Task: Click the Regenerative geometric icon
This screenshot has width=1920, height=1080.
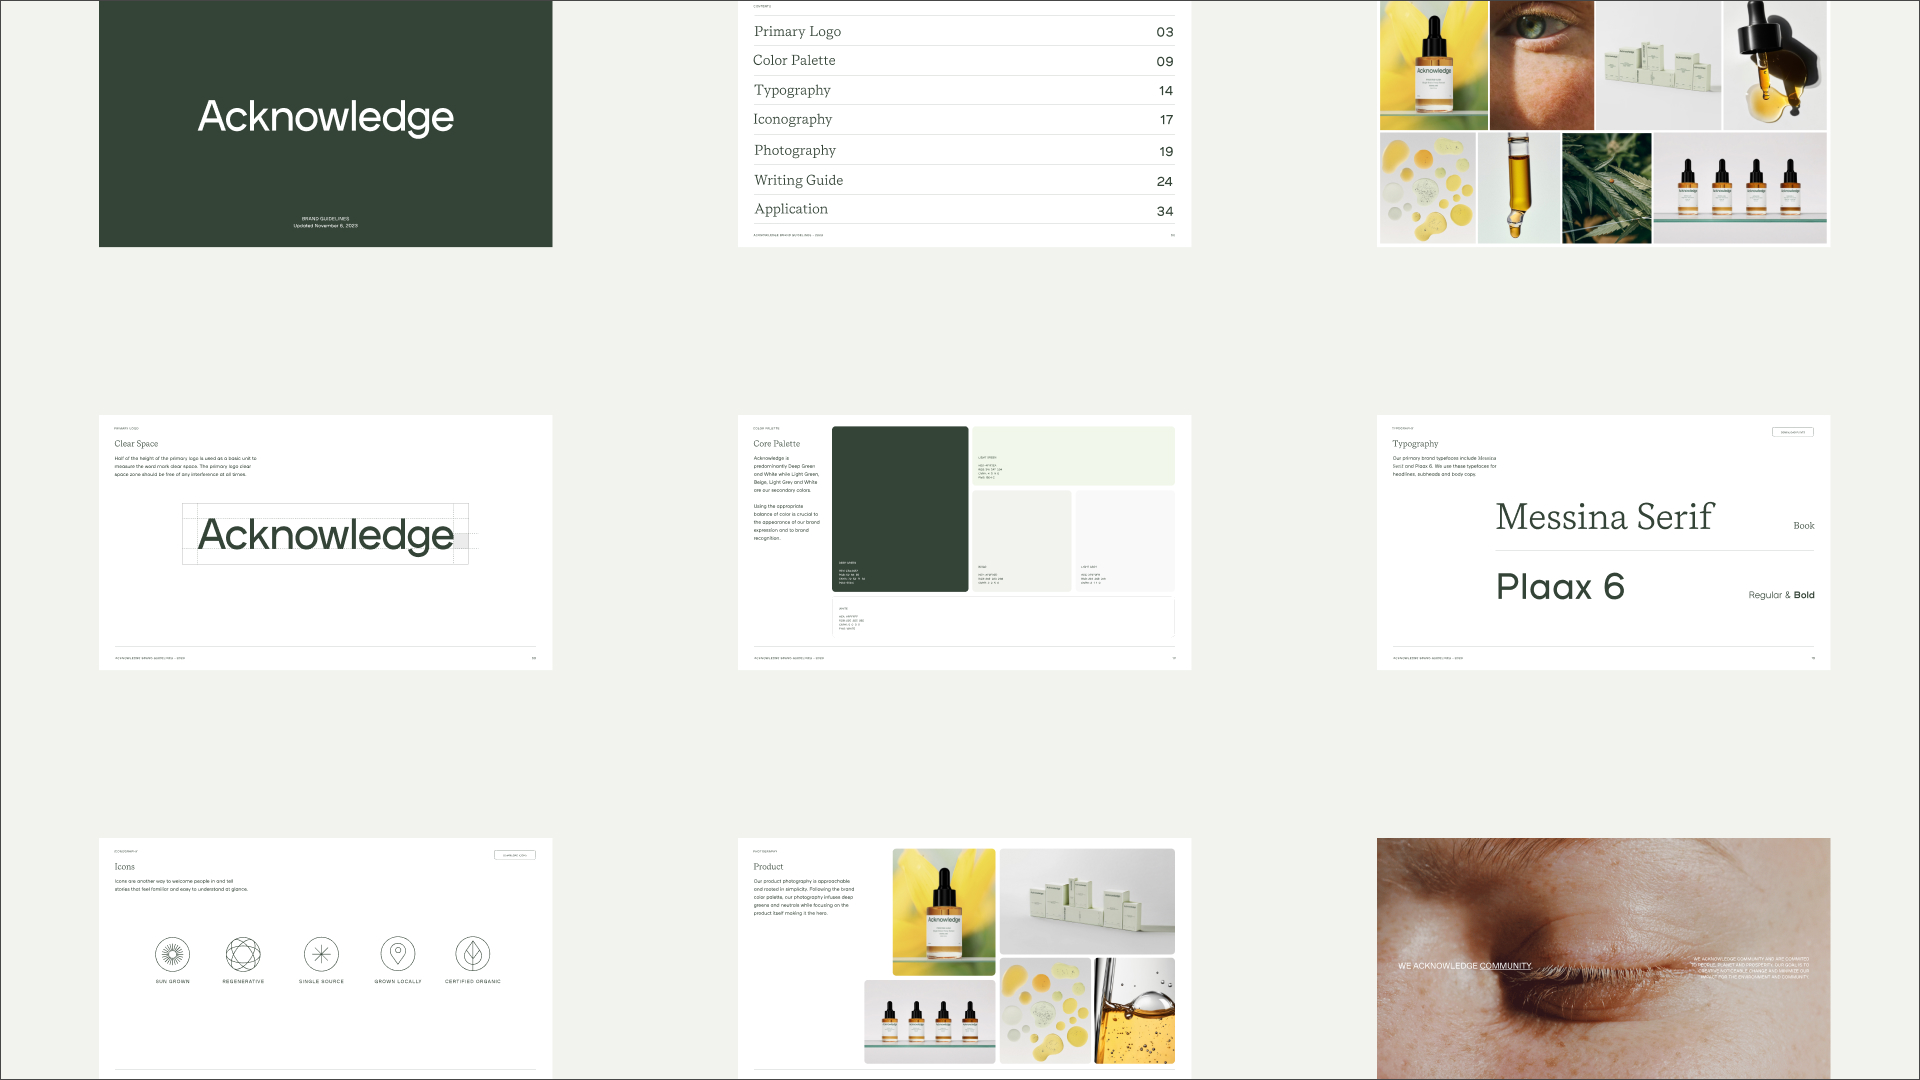Action: 243,954
